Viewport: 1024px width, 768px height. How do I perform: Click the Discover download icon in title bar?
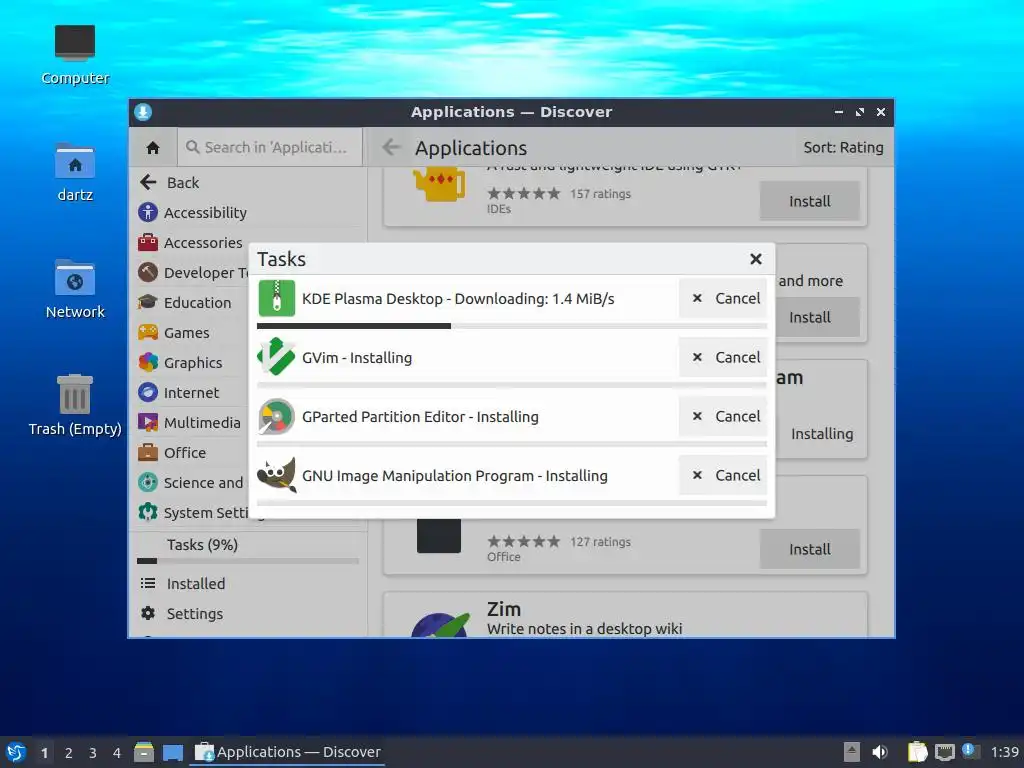tap(143, 112)
